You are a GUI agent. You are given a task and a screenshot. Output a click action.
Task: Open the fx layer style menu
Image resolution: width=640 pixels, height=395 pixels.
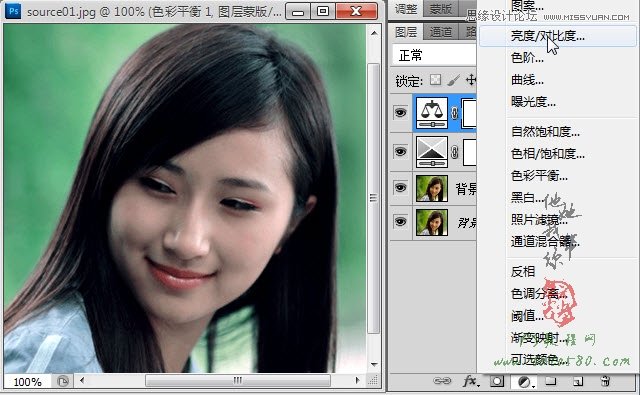click(471, 381)
